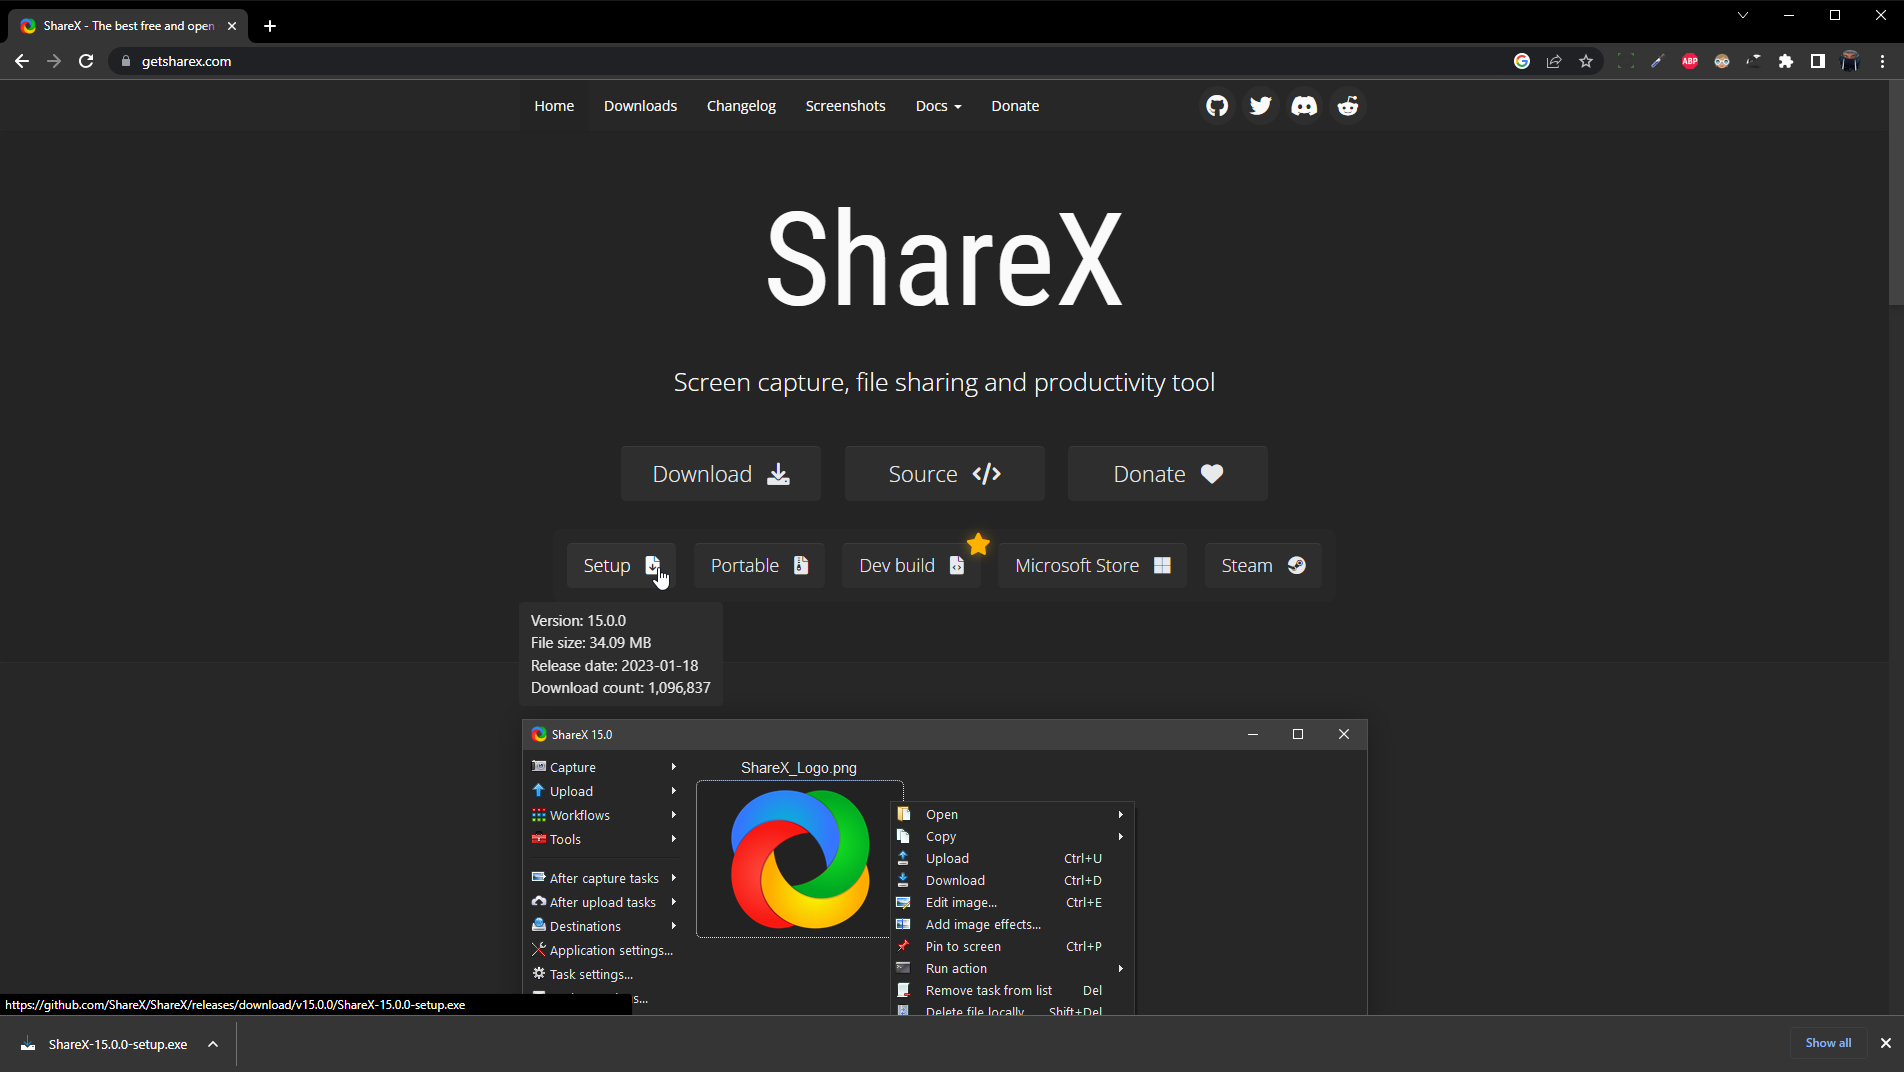The height and width of the screenshot is (1072, 1904).
Task: Open the Changelog page
Action: pos(740,105)
